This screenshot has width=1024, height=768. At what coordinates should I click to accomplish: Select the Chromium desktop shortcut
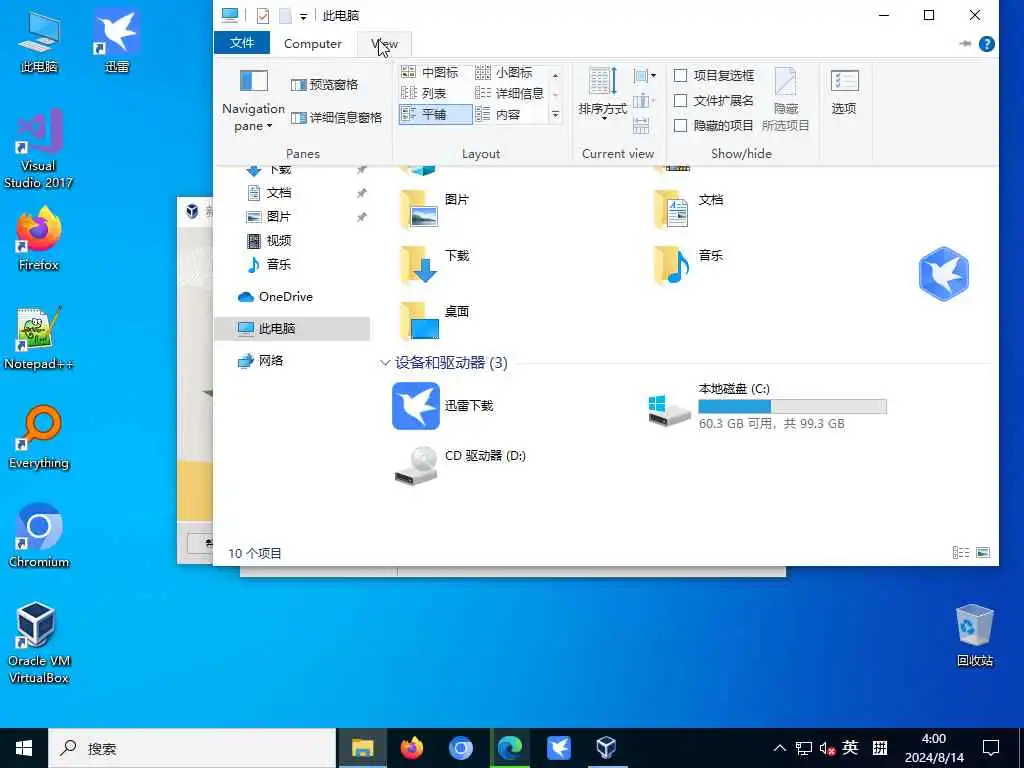click(x=39, y=536)
